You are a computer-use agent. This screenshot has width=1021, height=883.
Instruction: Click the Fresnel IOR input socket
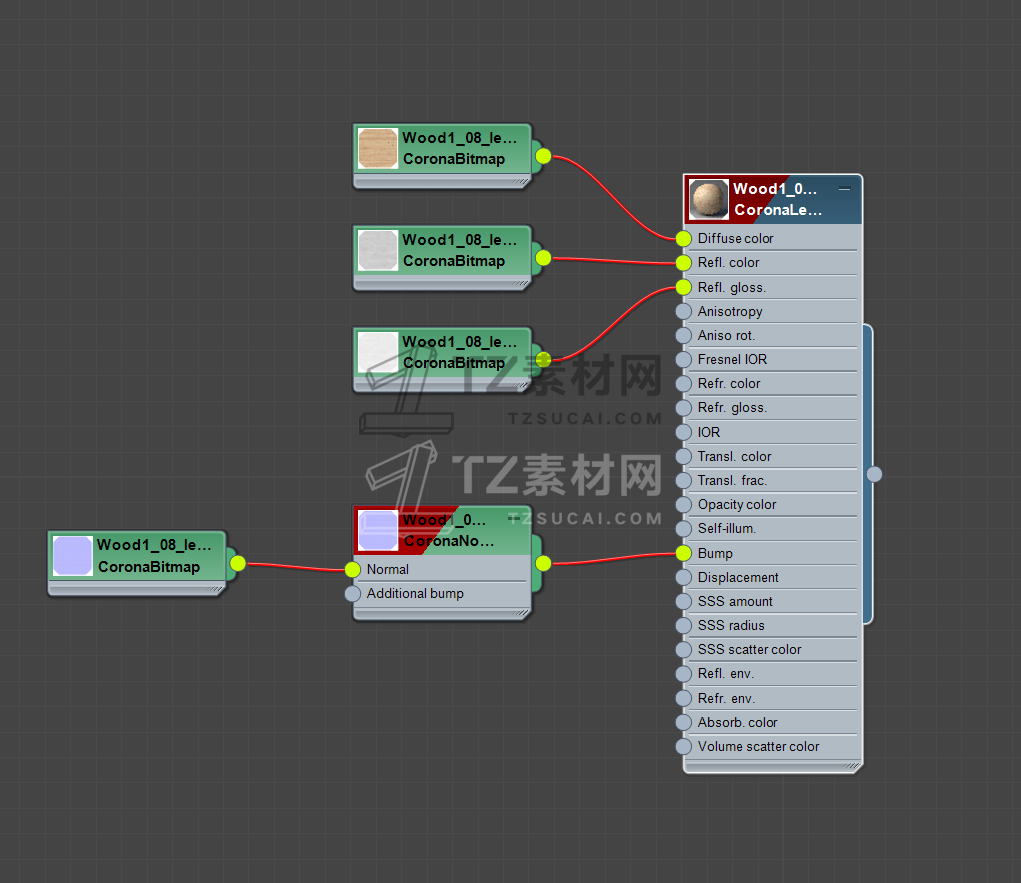pyautogui.click(x=683, y=359)
